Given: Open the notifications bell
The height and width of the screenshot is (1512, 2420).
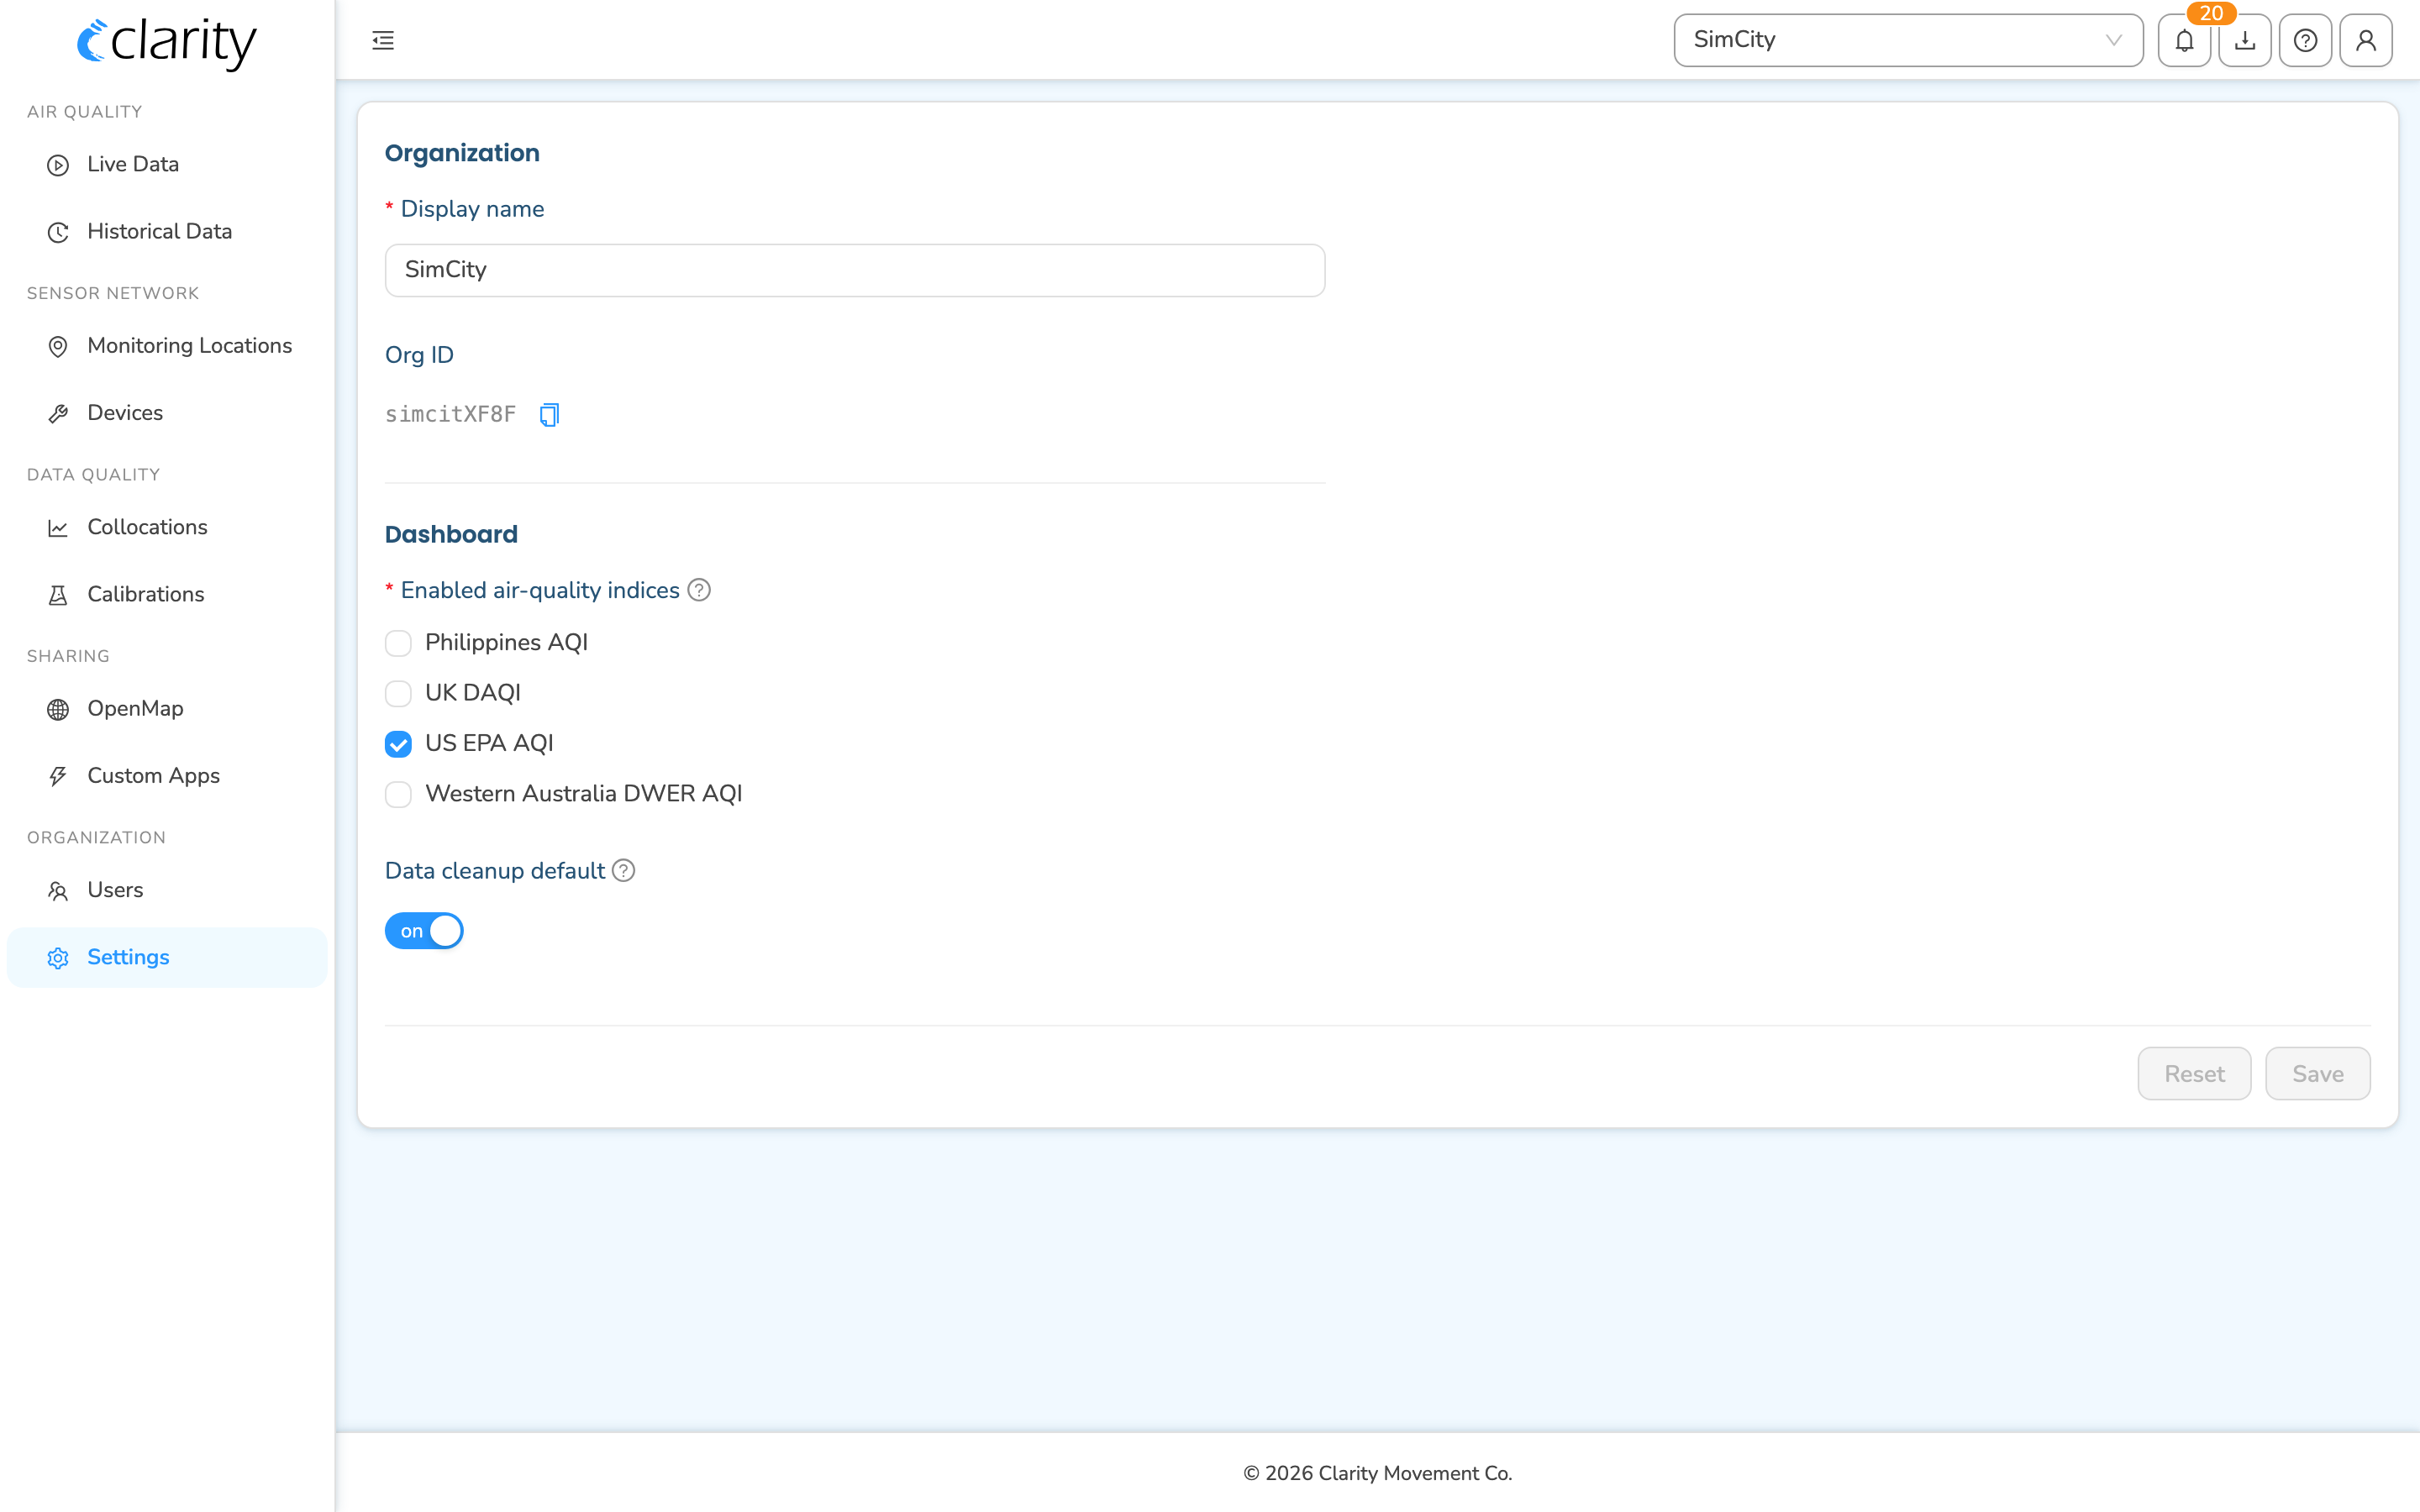Looking at the screenshot, I should 2184,40.
